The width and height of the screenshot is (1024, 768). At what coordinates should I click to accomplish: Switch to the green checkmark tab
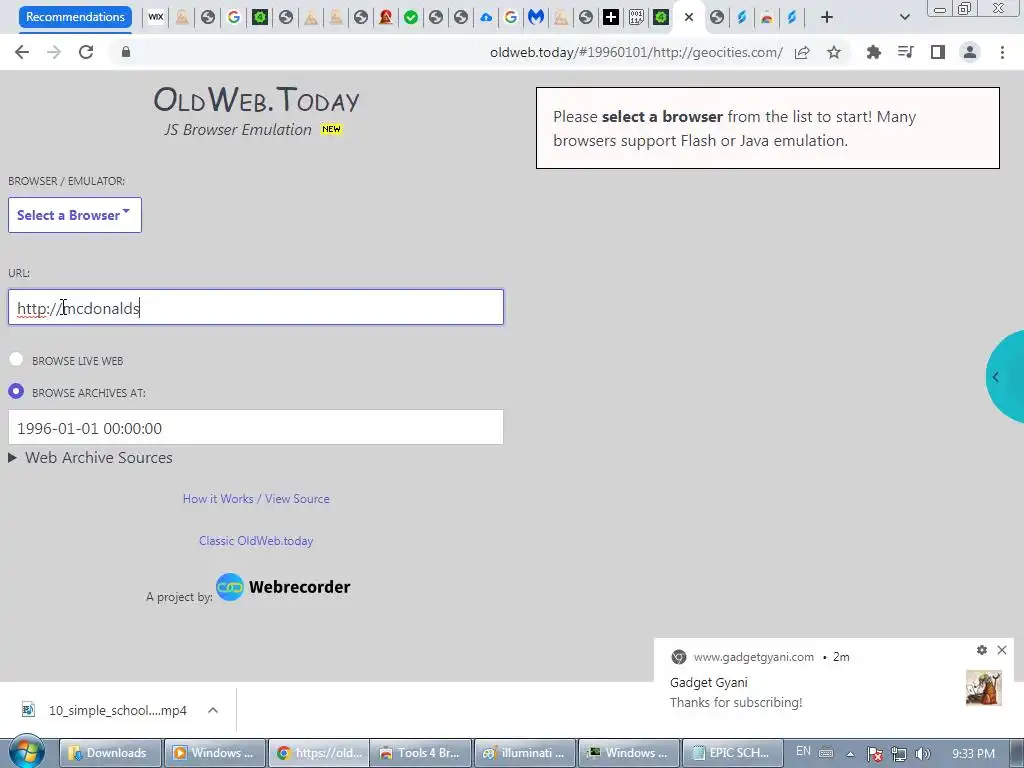[x=411, y=18]
